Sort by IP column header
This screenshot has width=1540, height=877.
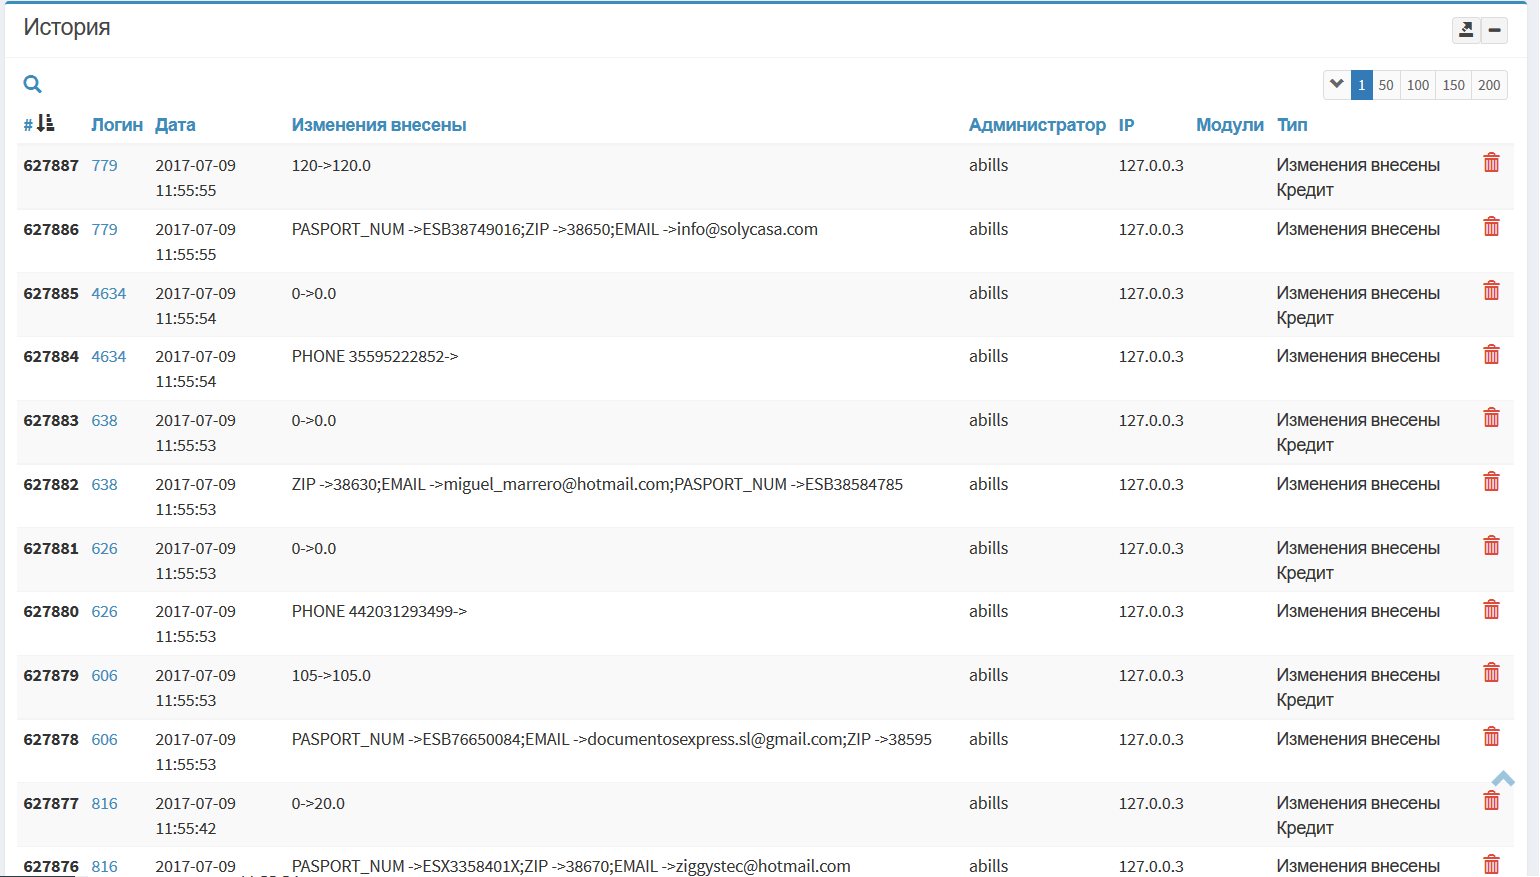tap(1126, 125)
